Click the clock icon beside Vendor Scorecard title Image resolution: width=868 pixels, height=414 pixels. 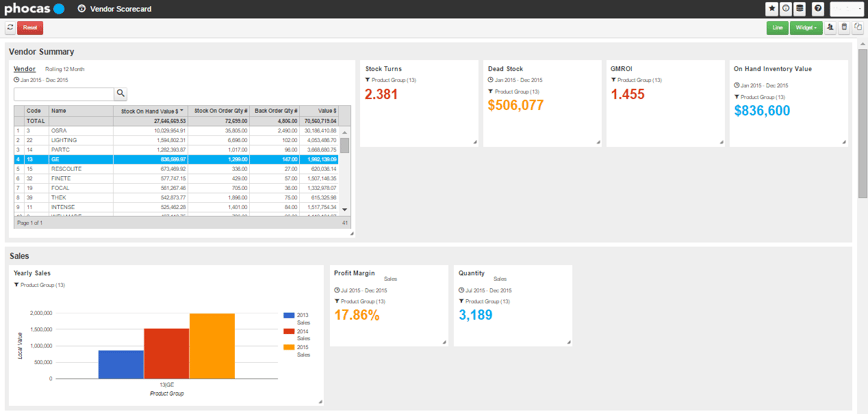82,9
